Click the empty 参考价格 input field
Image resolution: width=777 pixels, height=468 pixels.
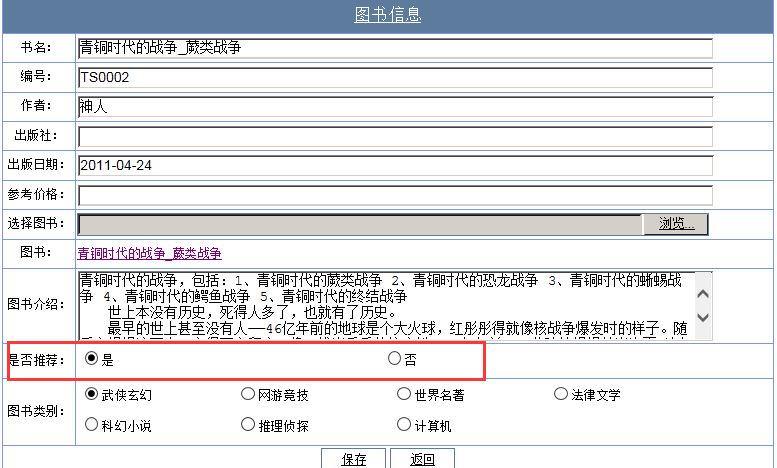(x=395, y=195)
